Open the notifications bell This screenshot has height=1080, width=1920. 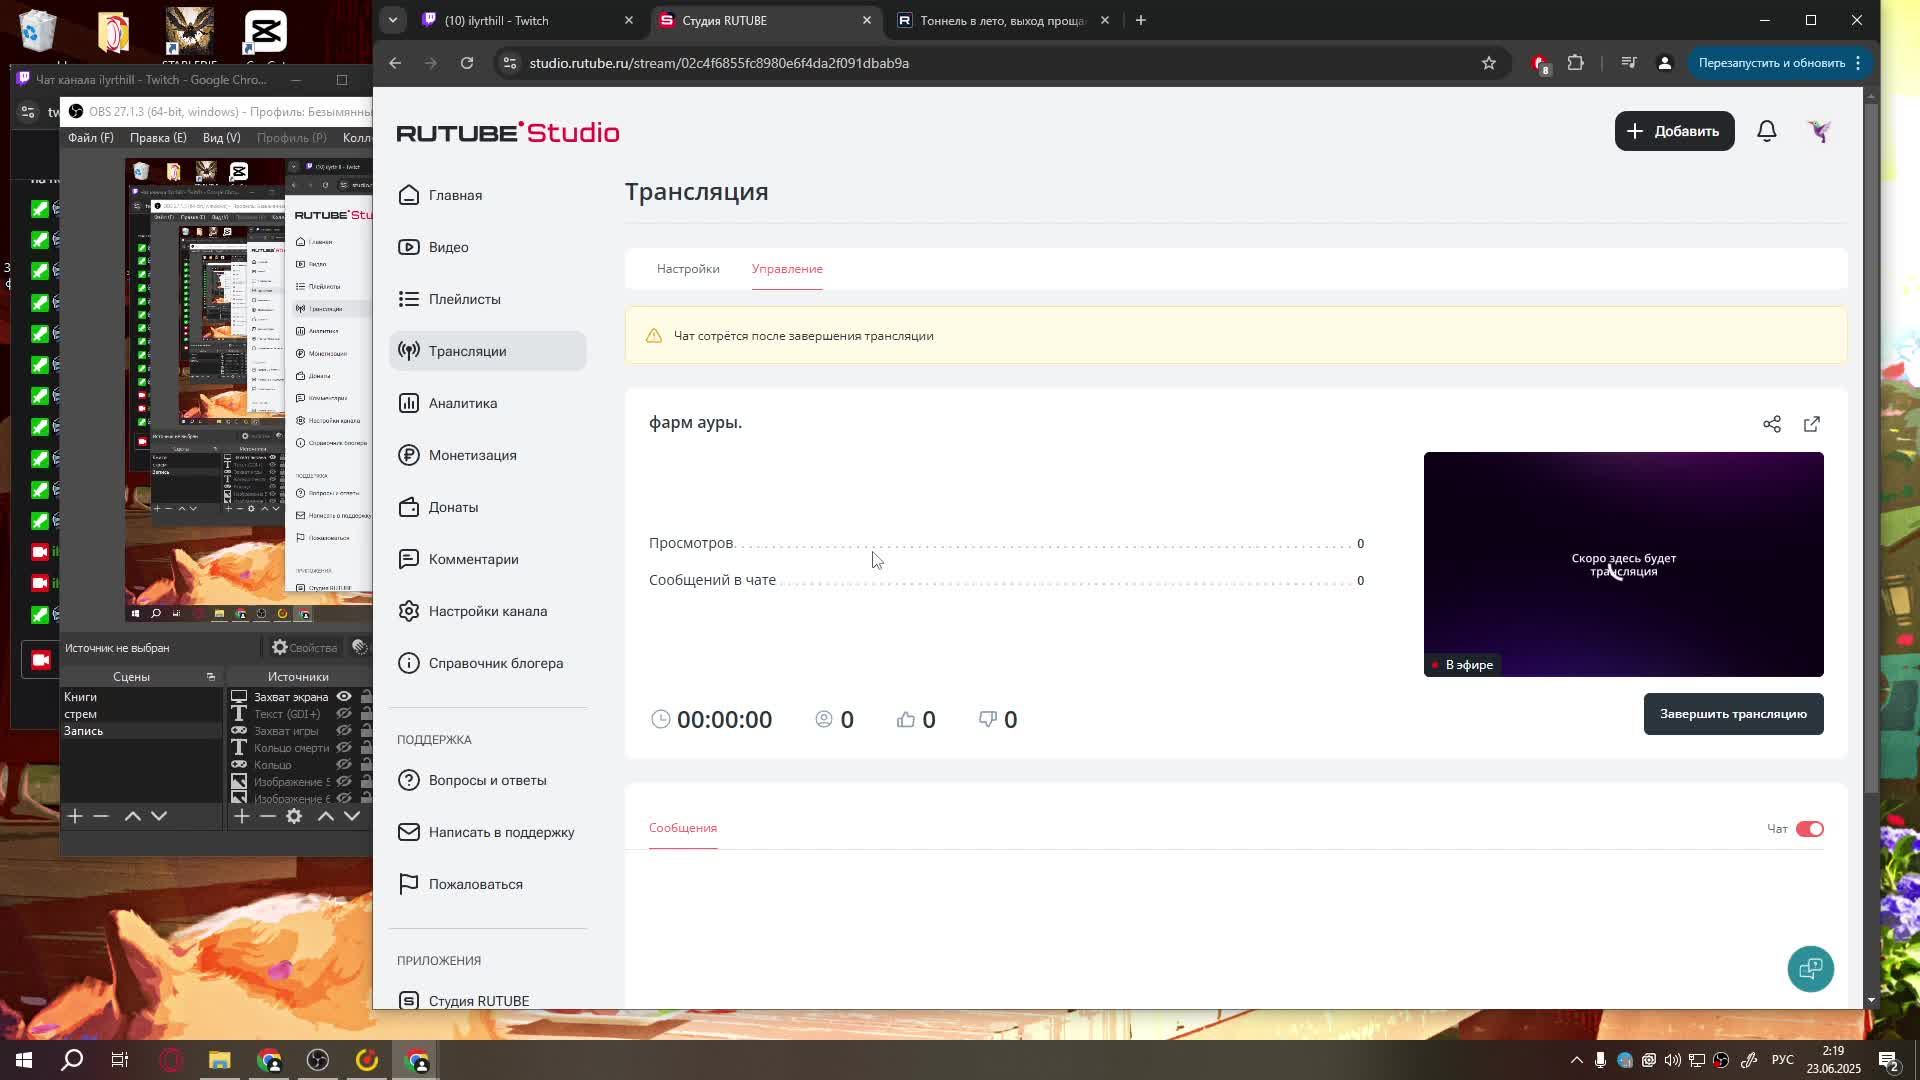pyautogui.click(x=1766, y=131)
